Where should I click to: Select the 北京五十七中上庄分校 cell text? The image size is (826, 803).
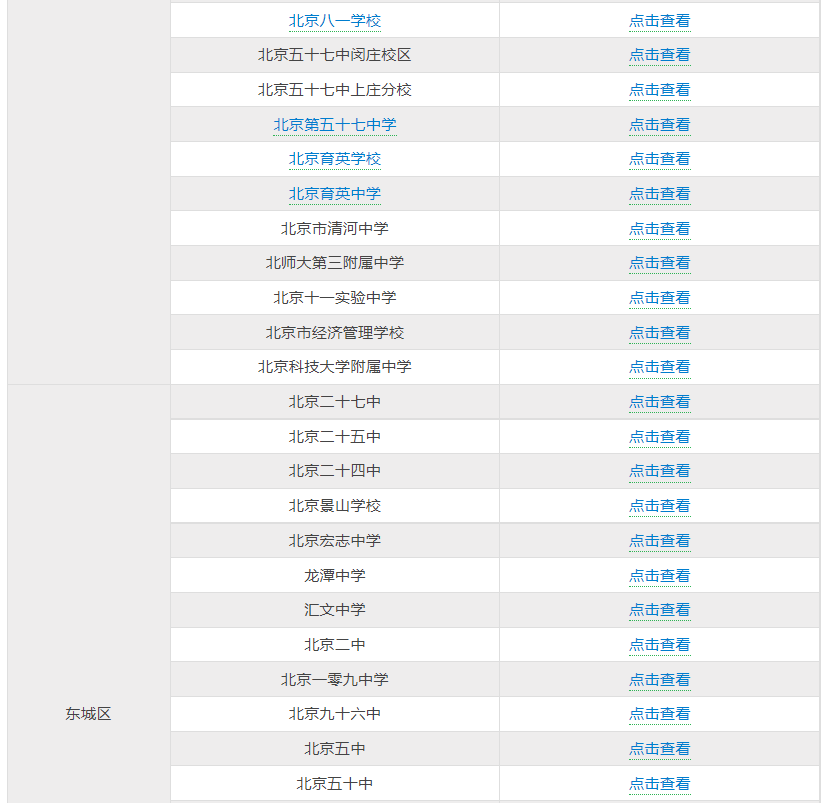335,90
